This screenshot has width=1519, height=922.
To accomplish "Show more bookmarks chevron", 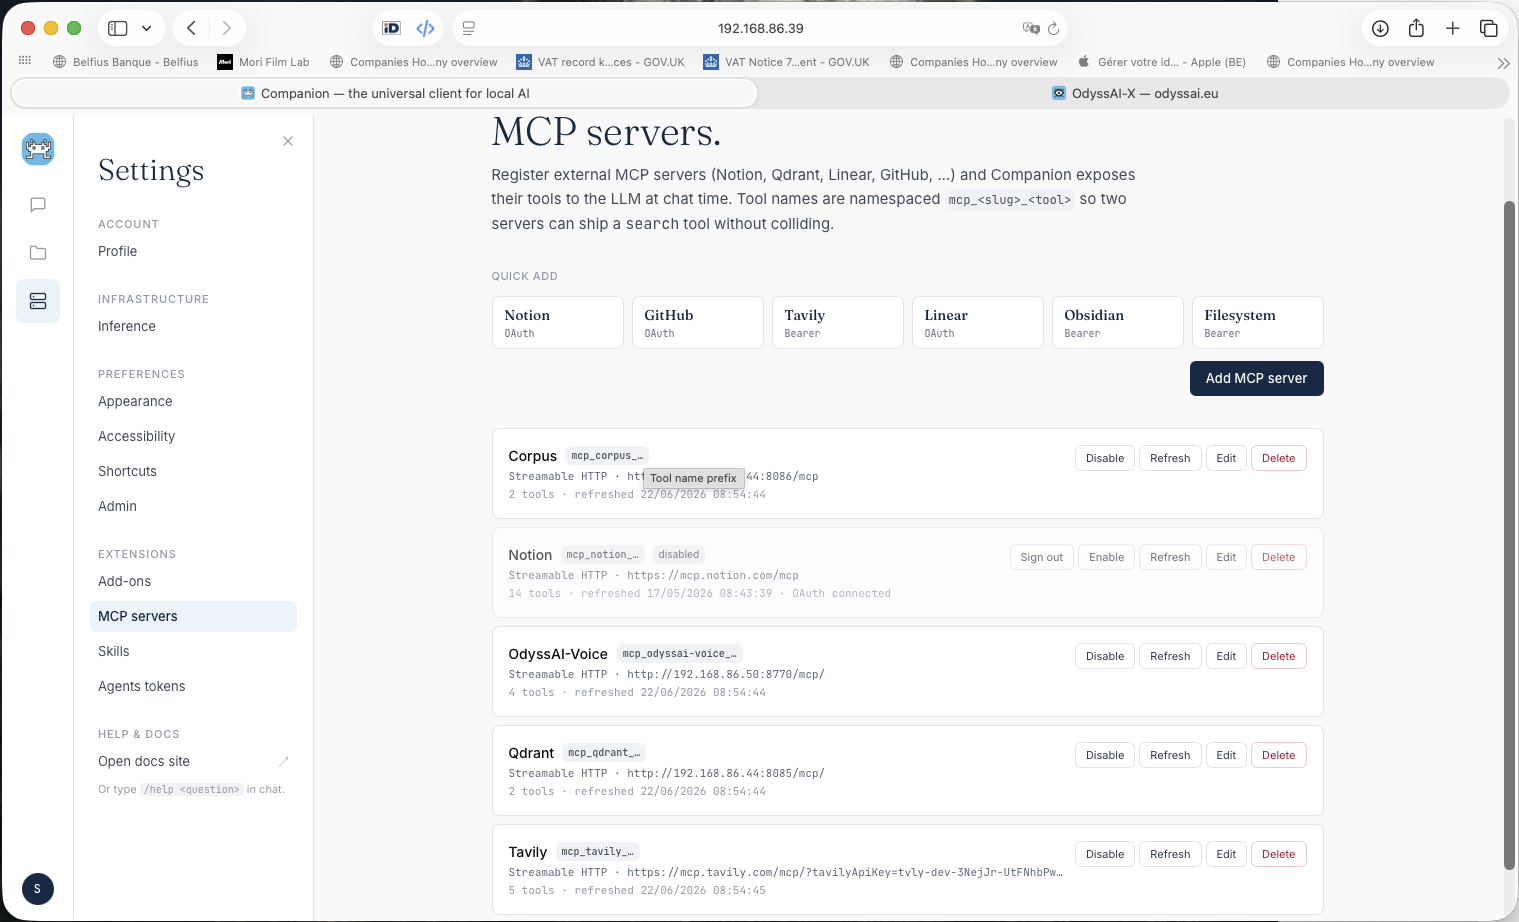I will (1503, 62).
